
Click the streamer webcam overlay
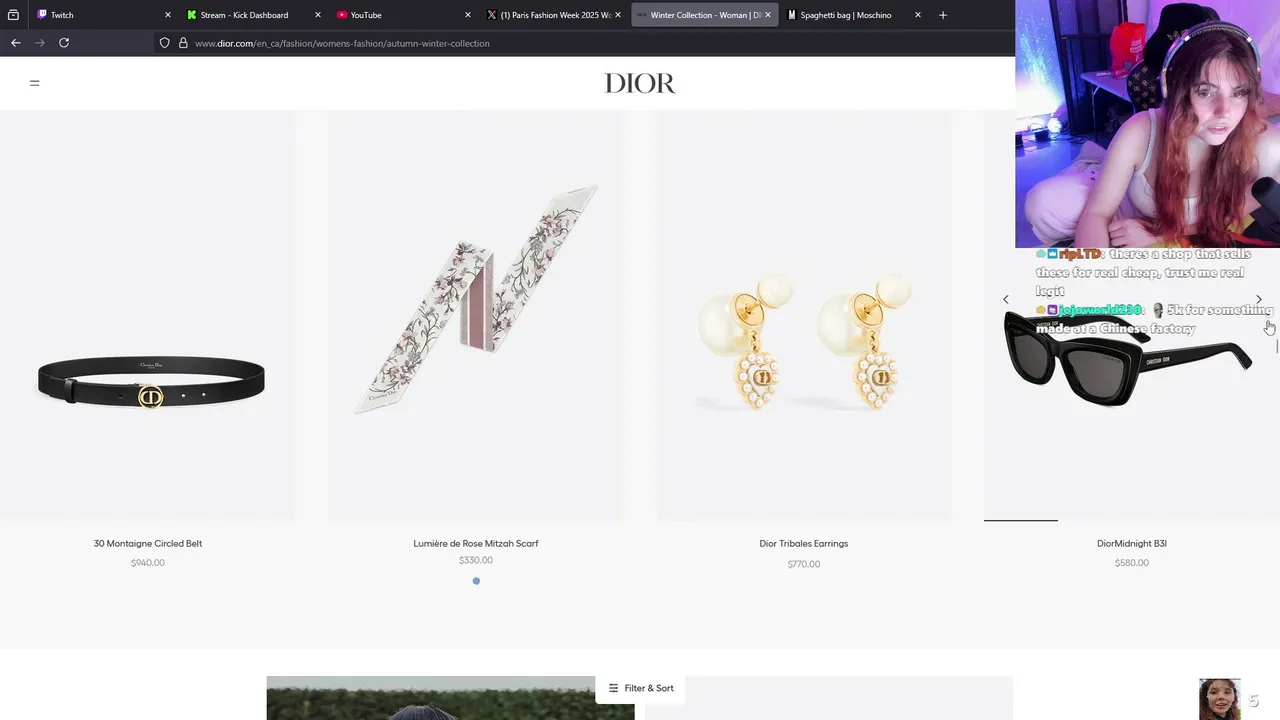click(1147, 124)
